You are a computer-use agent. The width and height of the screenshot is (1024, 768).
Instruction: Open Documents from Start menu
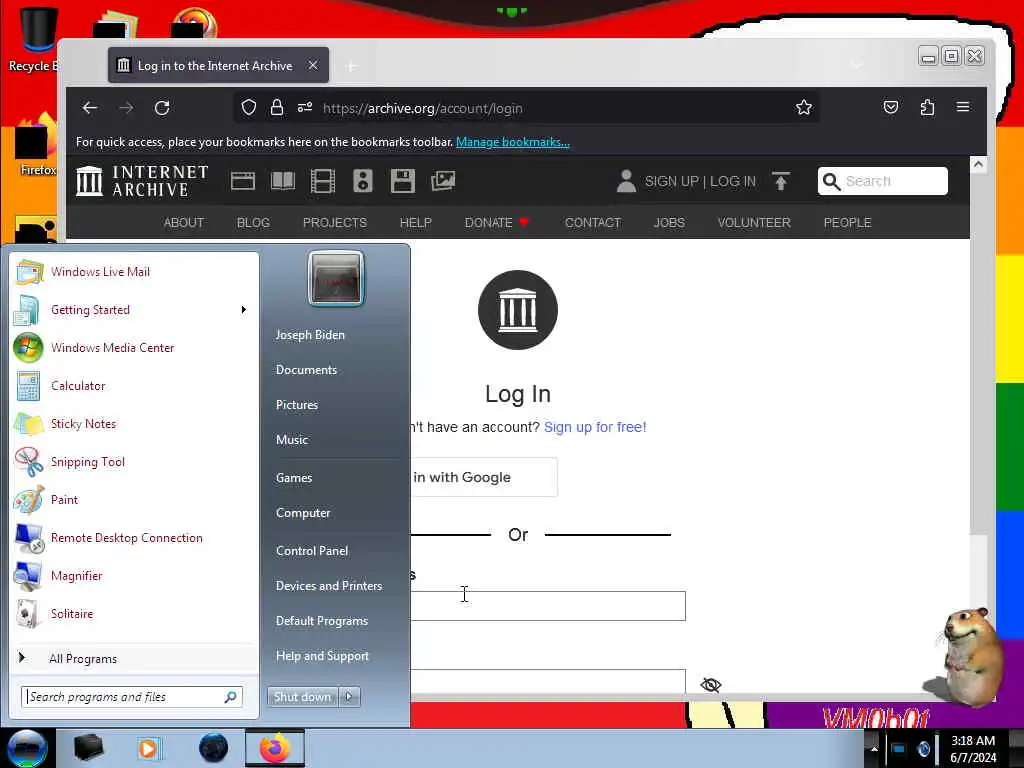pos(306,370)
